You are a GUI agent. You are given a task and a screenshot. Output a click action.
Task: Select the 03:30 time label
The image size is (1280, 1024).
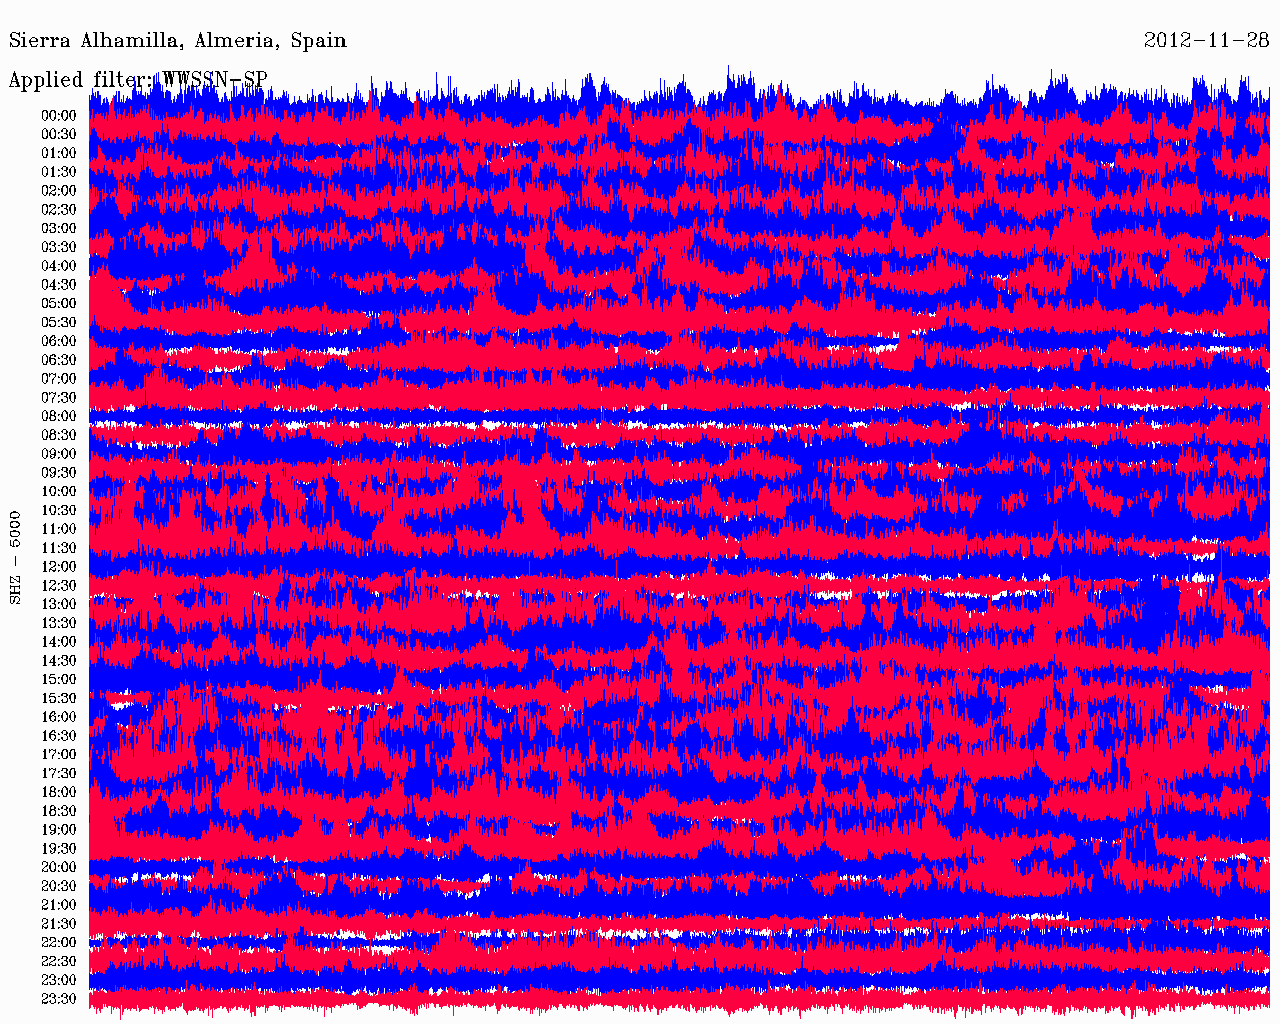click(59, 247)
